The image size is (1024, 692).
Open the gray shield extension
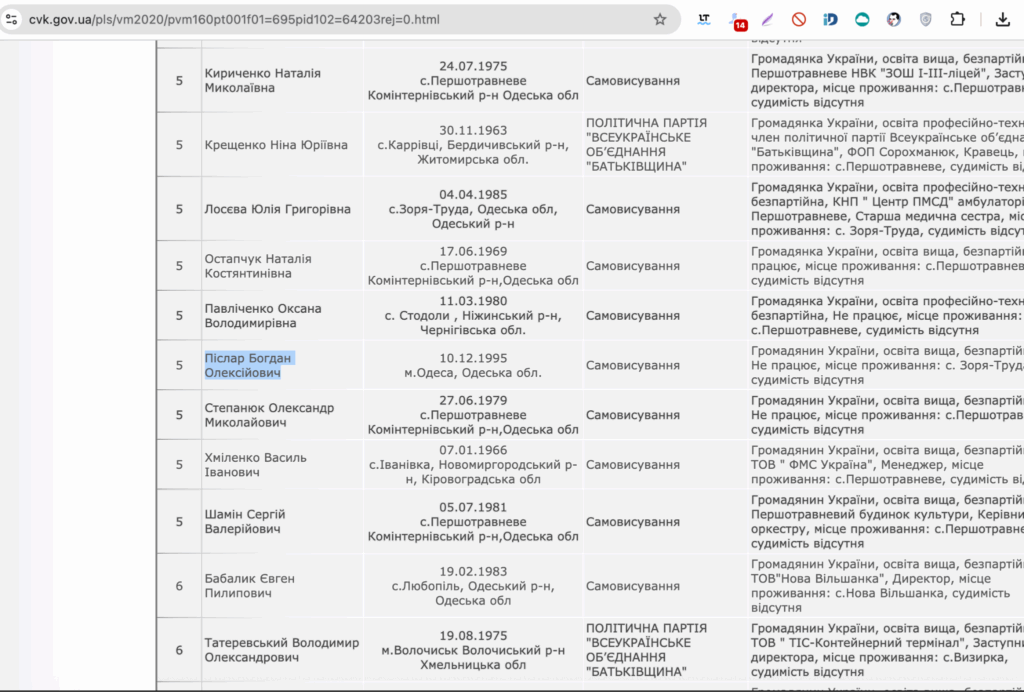(925, 19)
